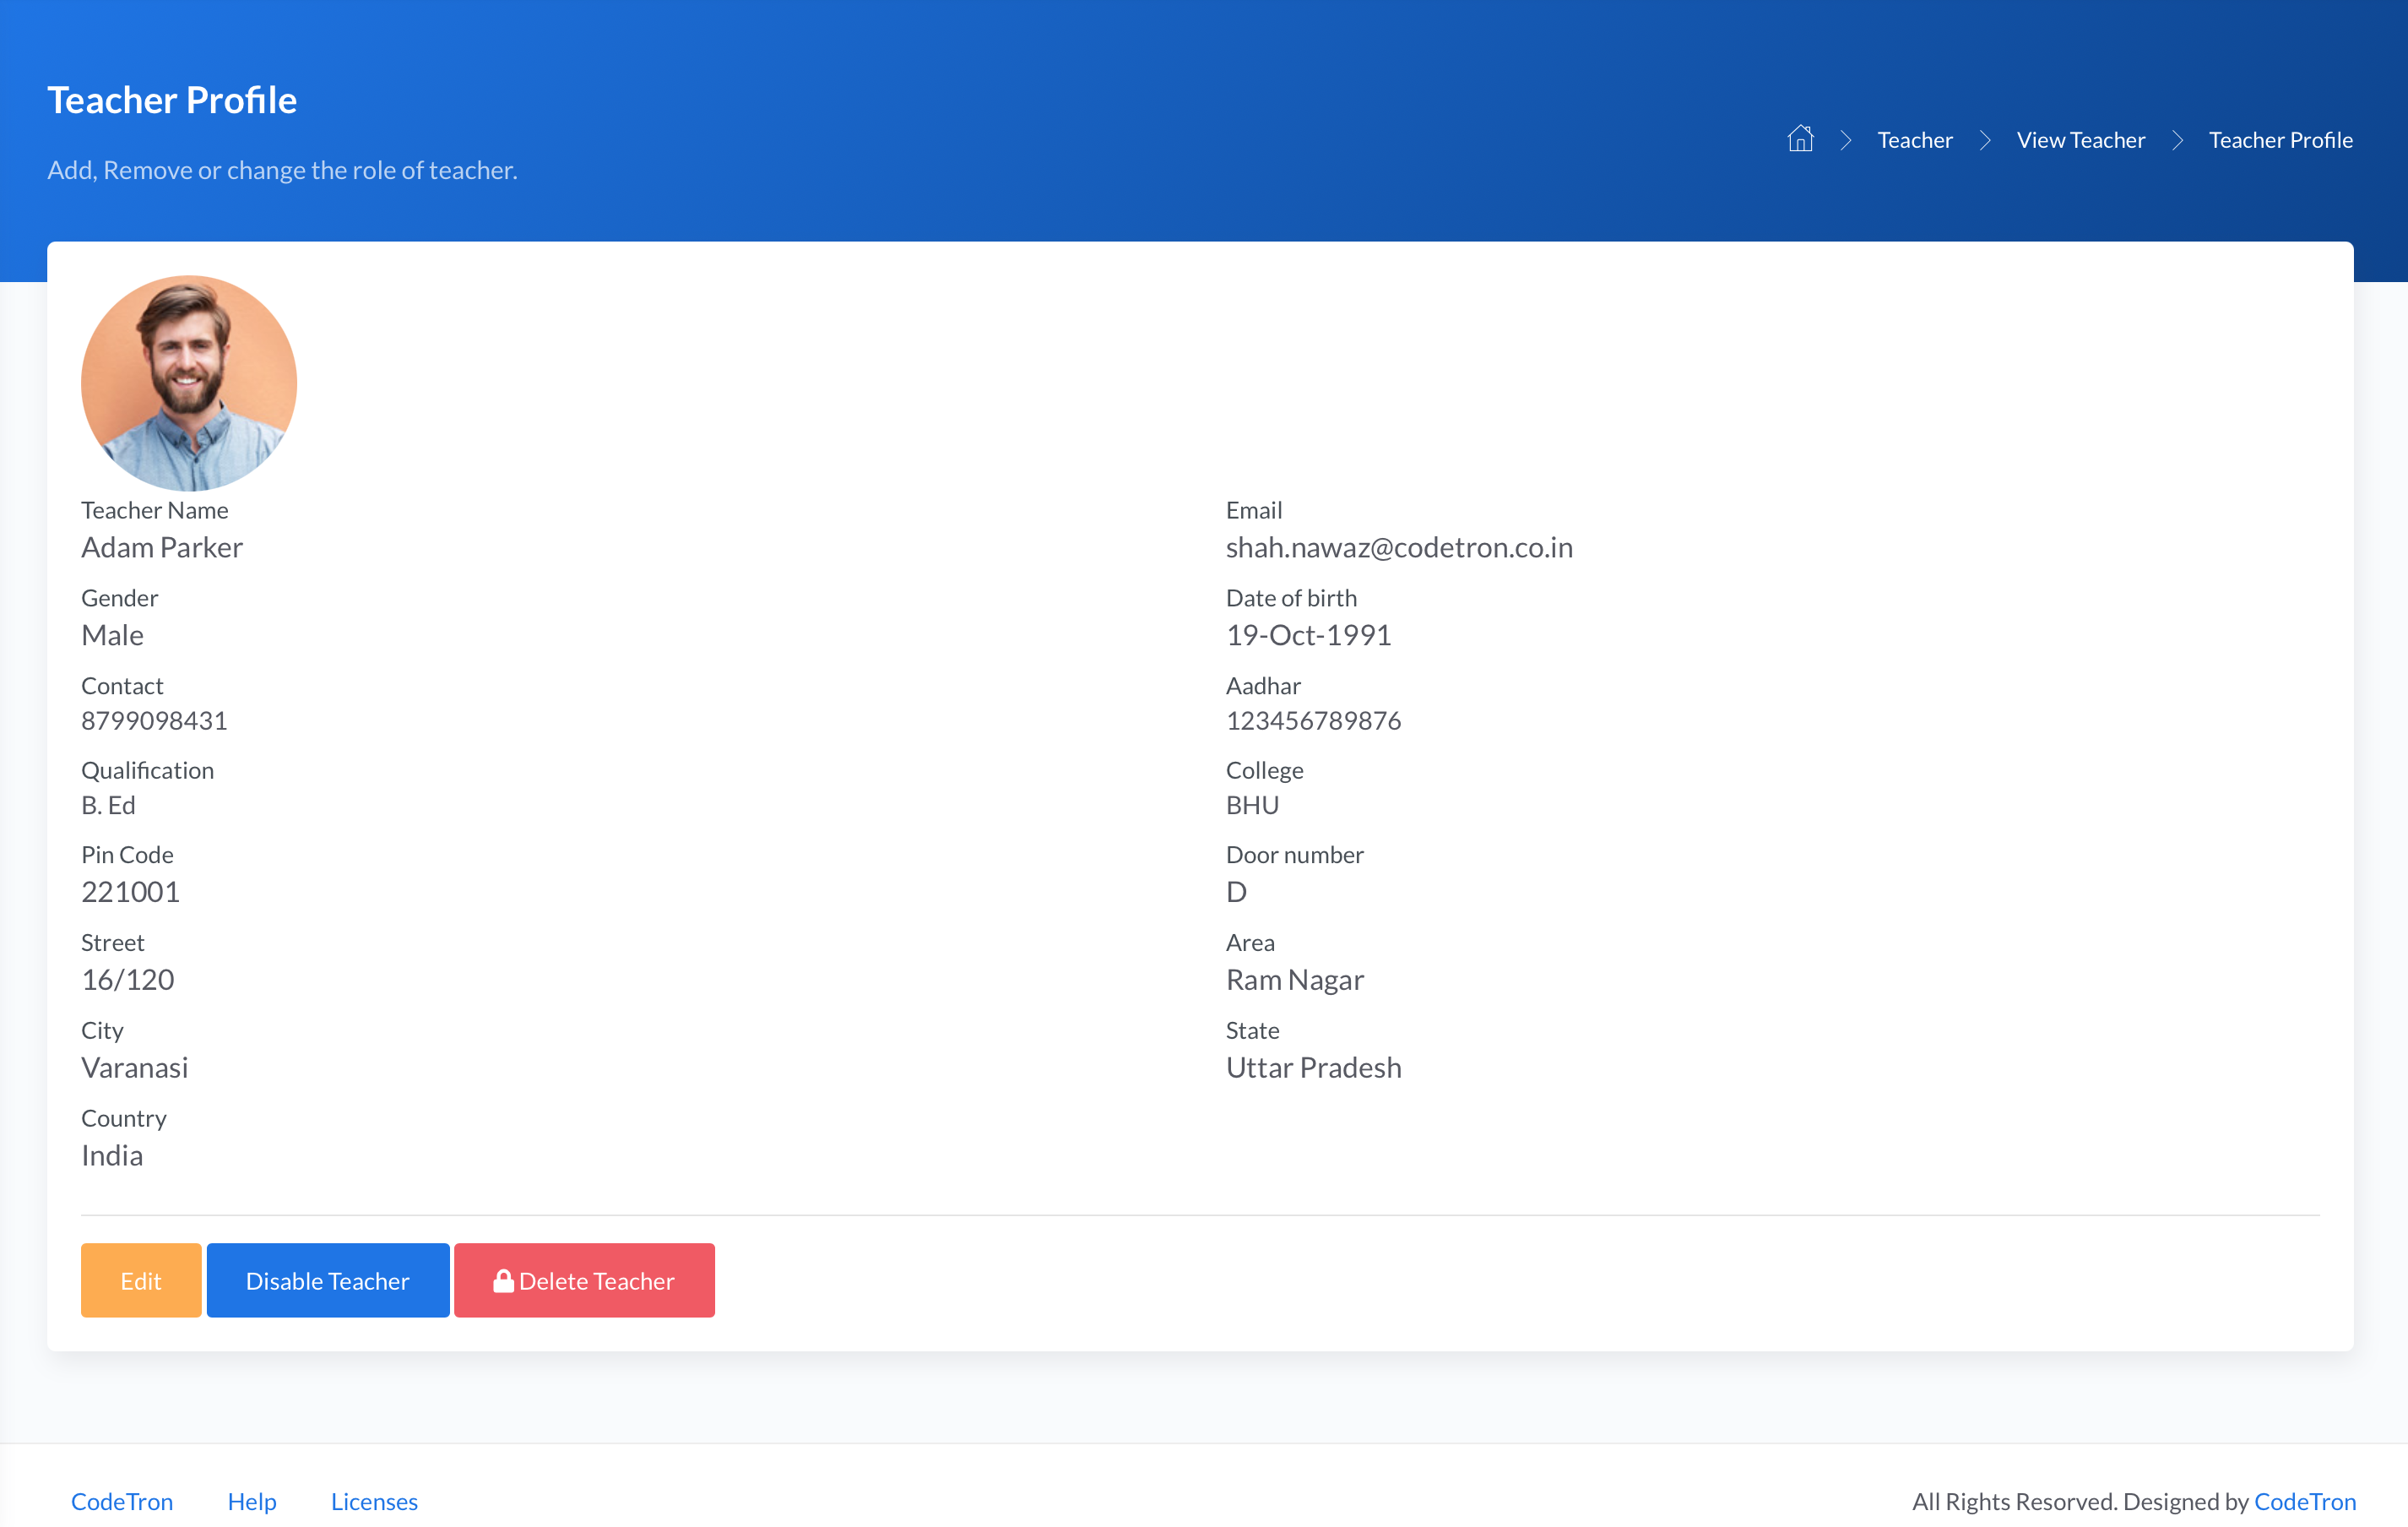Click the Aadhar number 123456789876

1313,720
